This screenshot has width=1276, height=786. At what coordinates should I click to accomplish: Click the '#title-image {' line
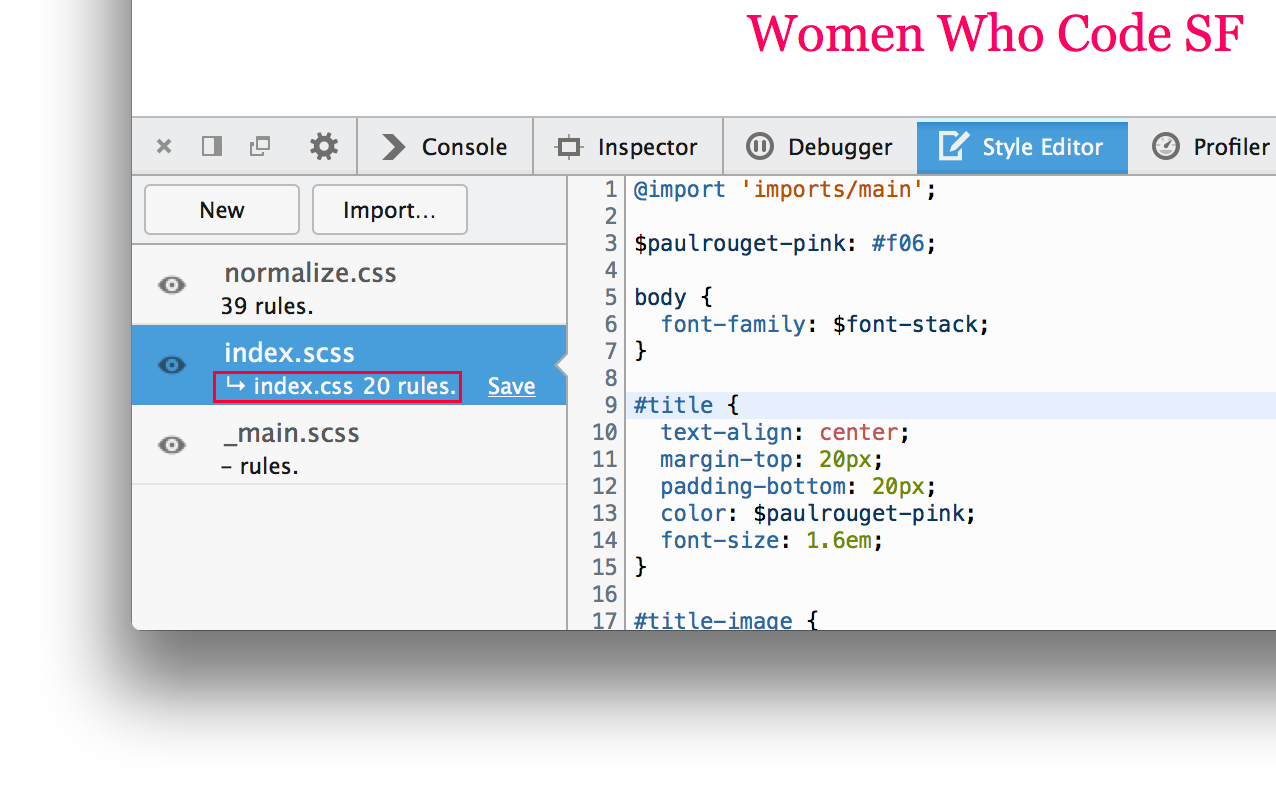726,621
